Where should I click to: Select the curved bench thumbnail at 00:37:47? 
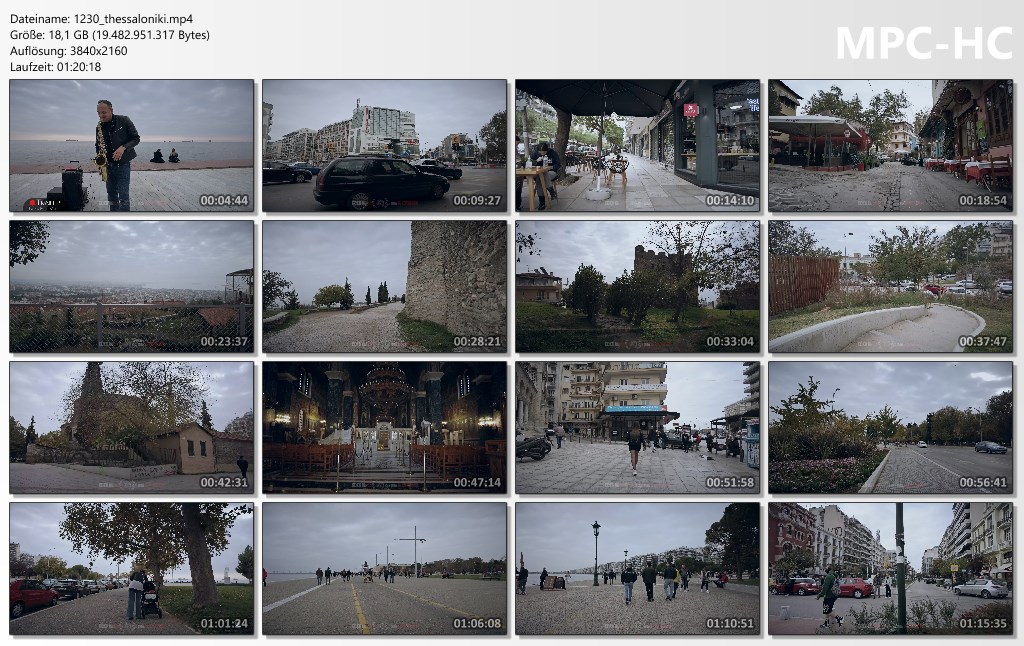tap(891, 287)
